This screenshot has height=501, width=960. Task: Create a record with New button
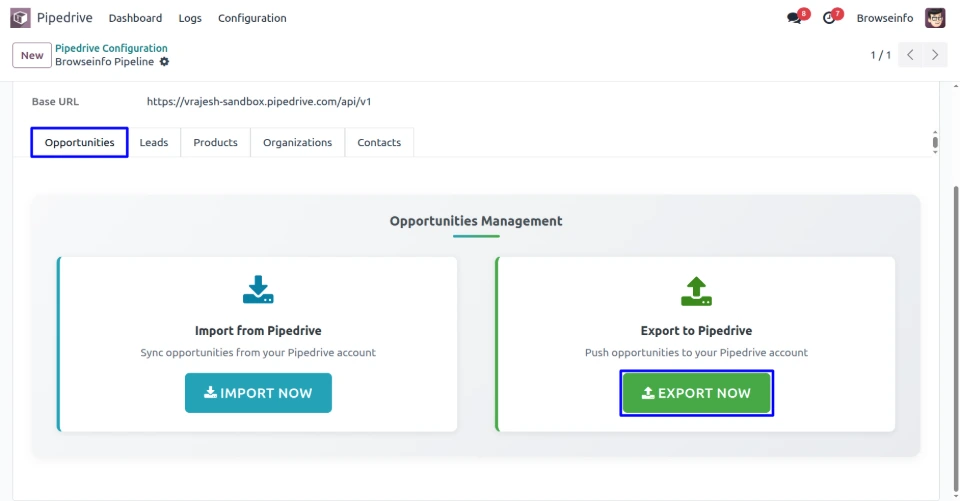pyautogui.click(x=32, y=56)
